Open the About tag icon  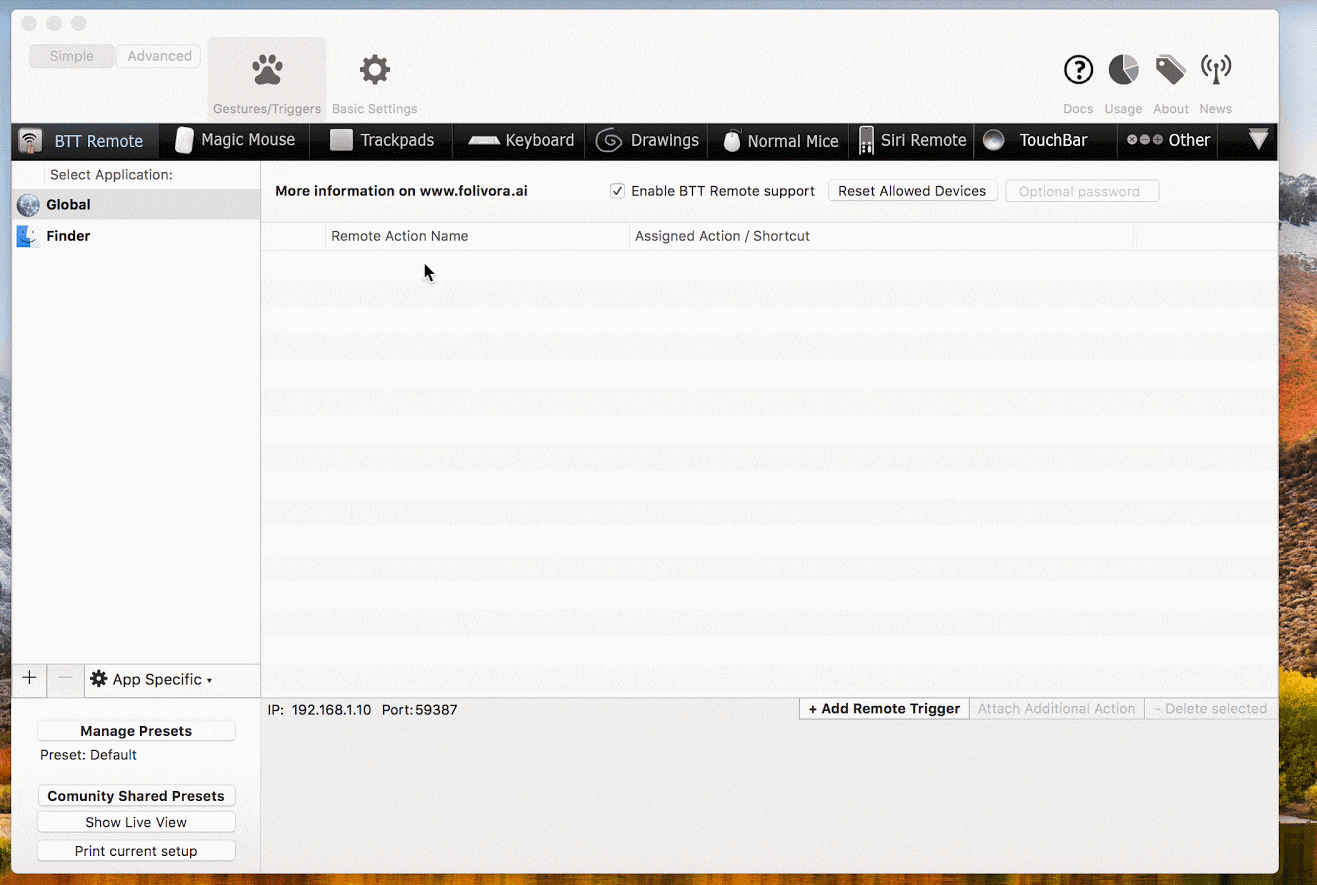[x=1170, y=70]
